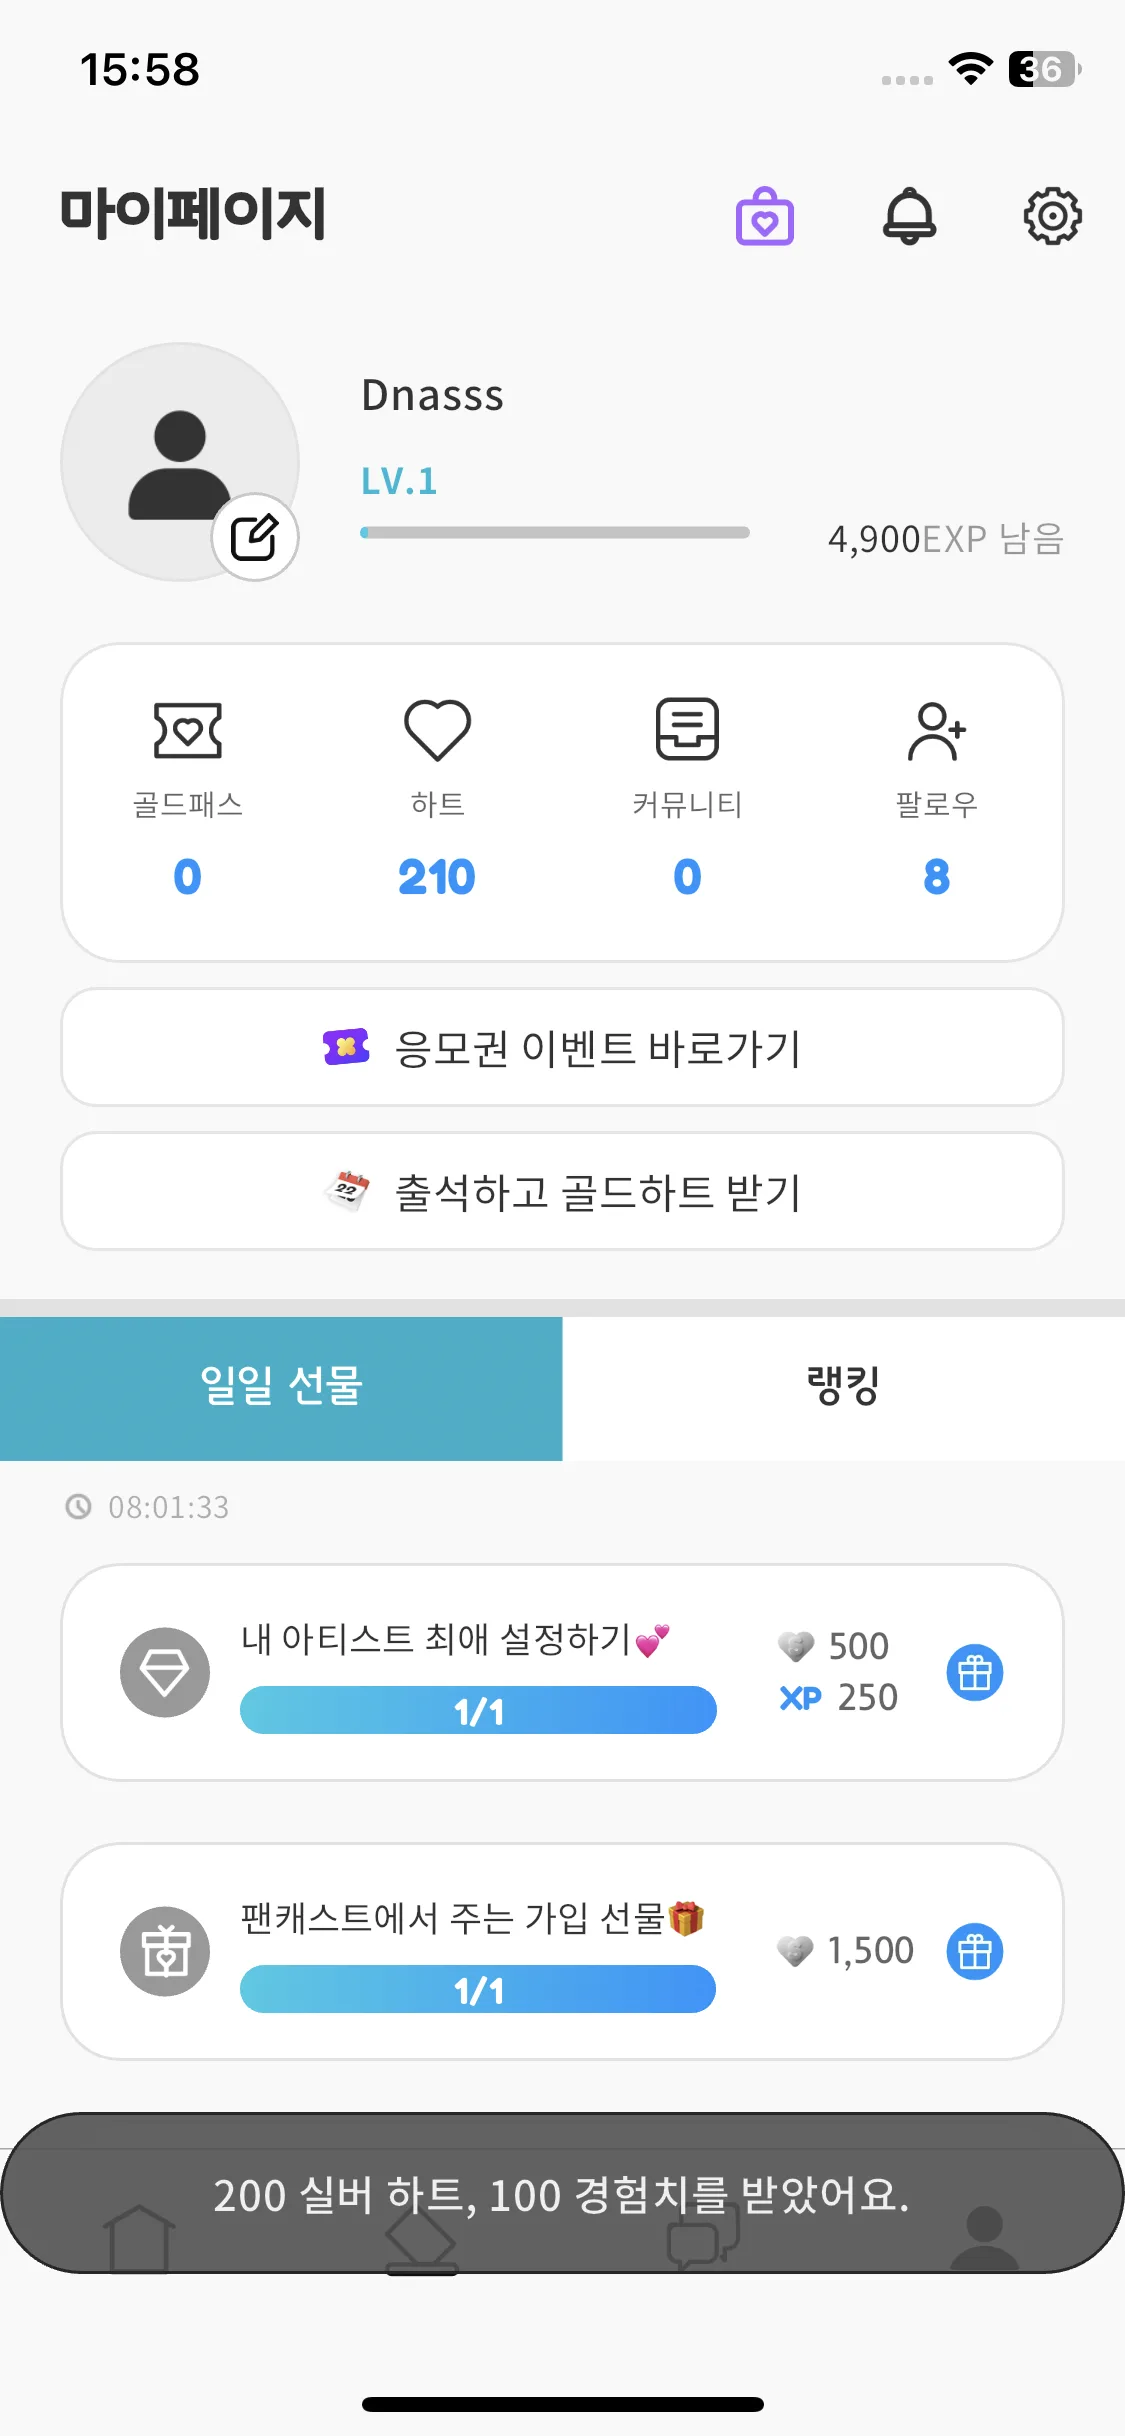Tap the default profile avatar picture
Image resolution: width=1125 pixels, height=2436 pixels.
coord(180,462)
